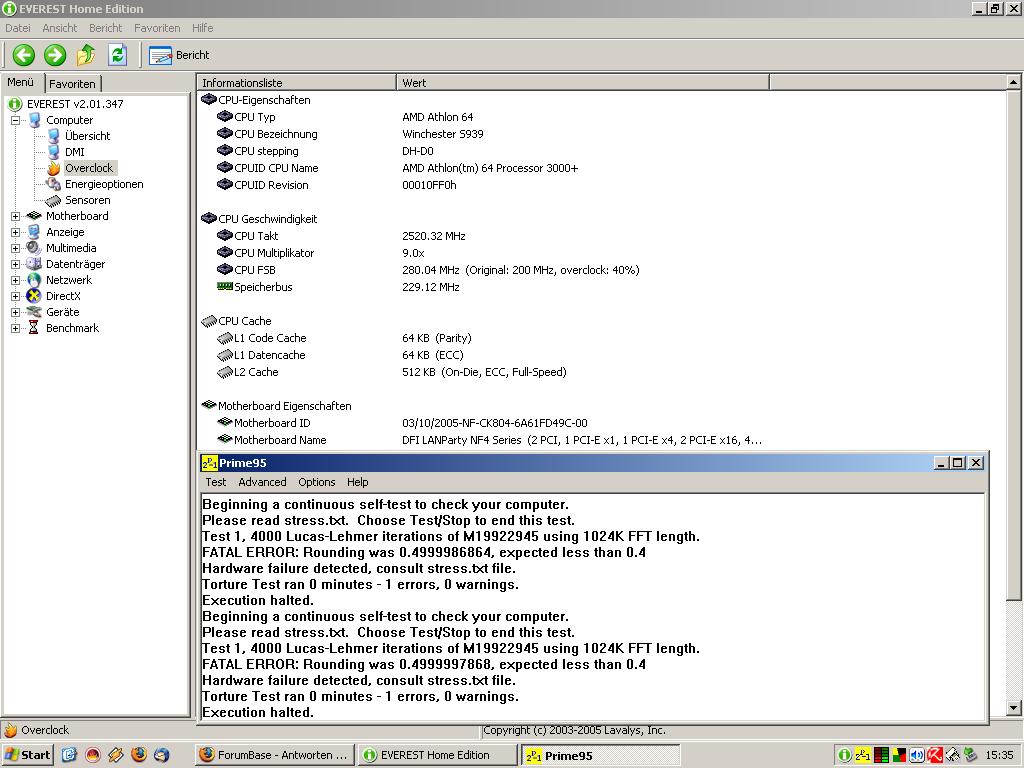Viewport: 1024px width, 768px height.
Task: Click the DirectX icon in the tree
Action: pos(34,296)
